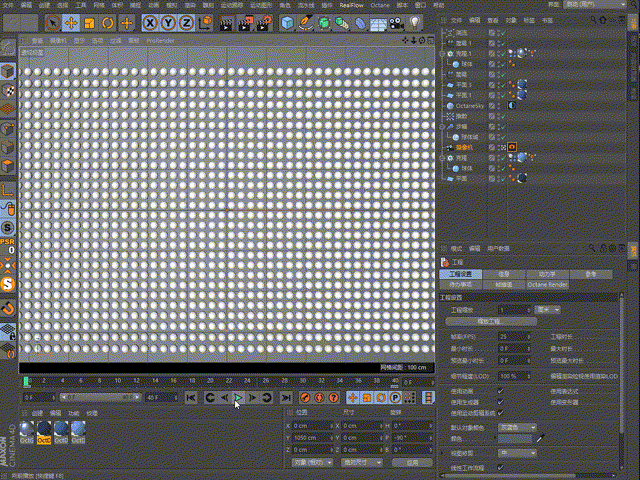The height and width of the screenshot is (480, 640).
Task: Open the green generators cube icon
Action: coord(324,23)
